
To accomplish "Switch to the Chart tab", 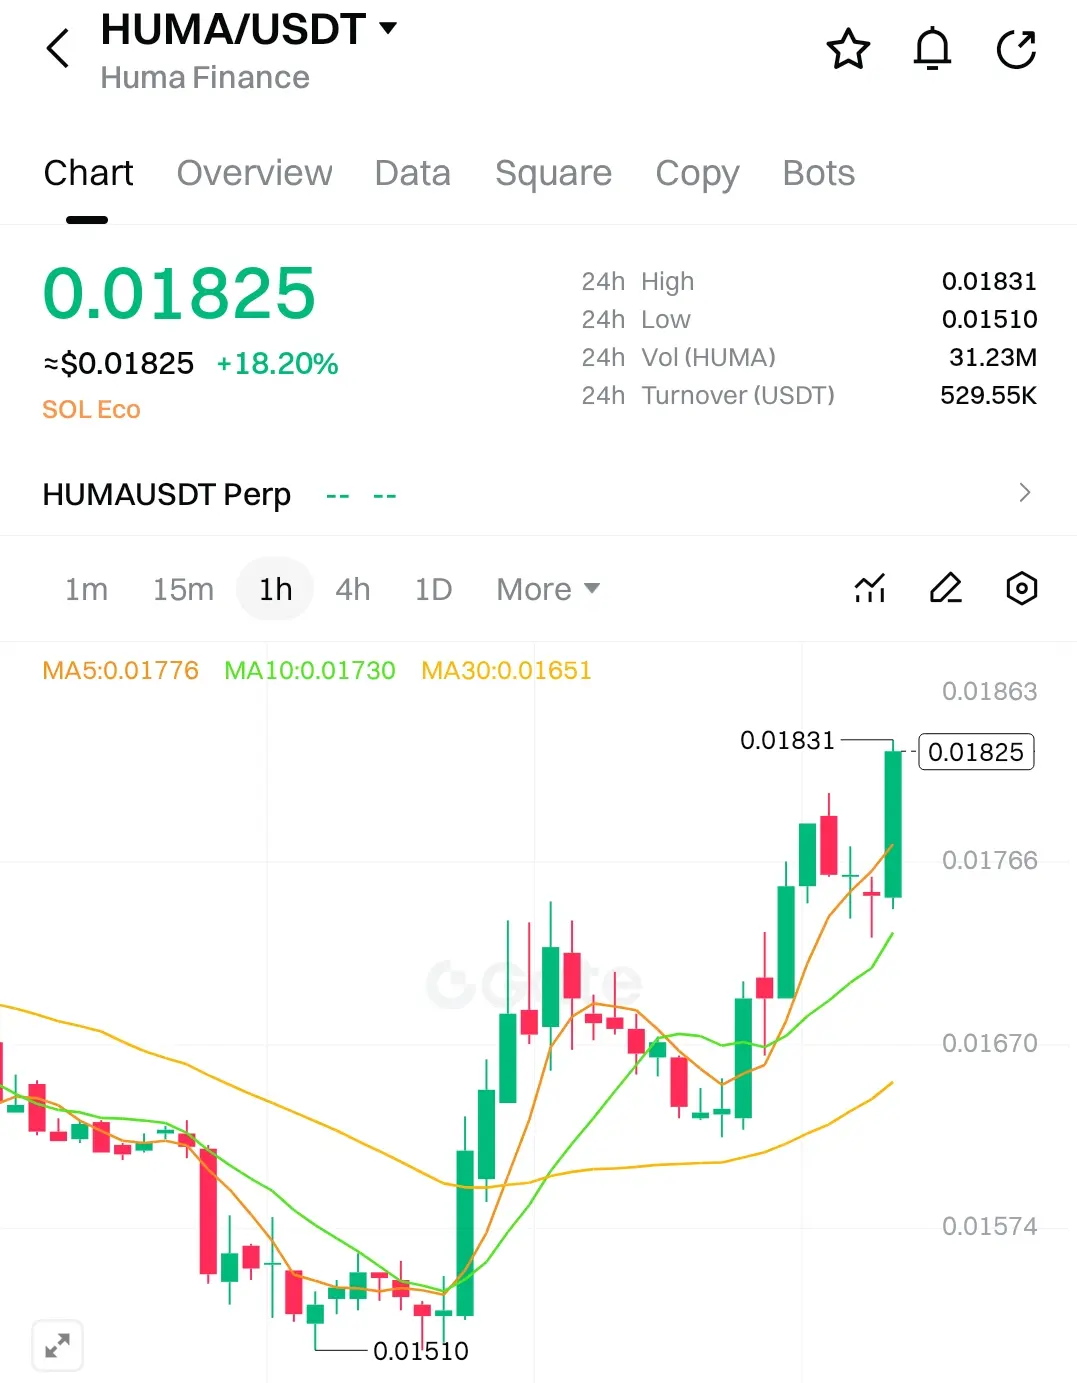I will coord(88,173).
